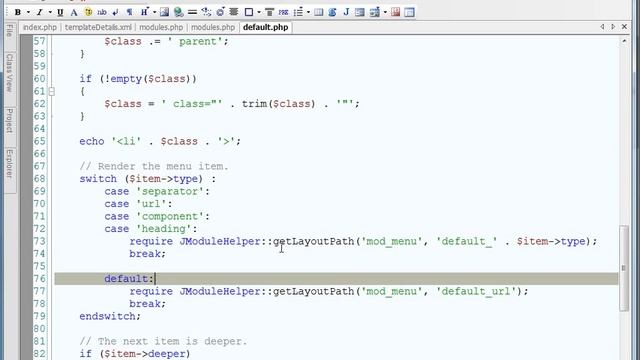
Task: Insert a line break with the return-arrow icon
Action: tap(116, 12)
